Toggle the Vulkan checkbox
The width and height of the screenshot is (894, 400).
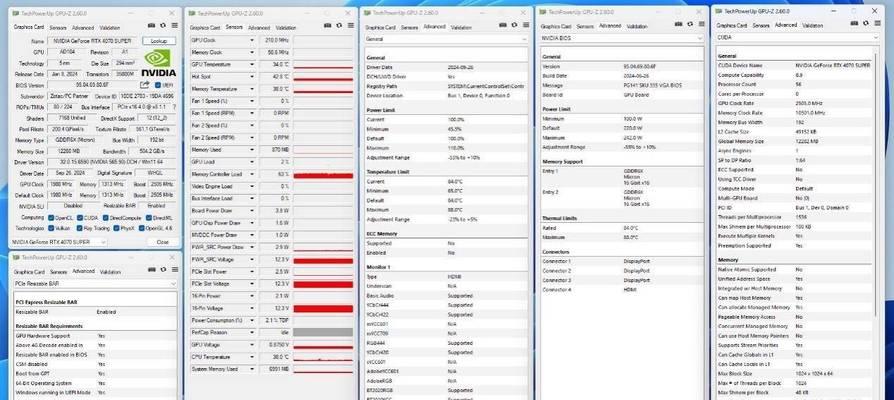tap(51, 228)
